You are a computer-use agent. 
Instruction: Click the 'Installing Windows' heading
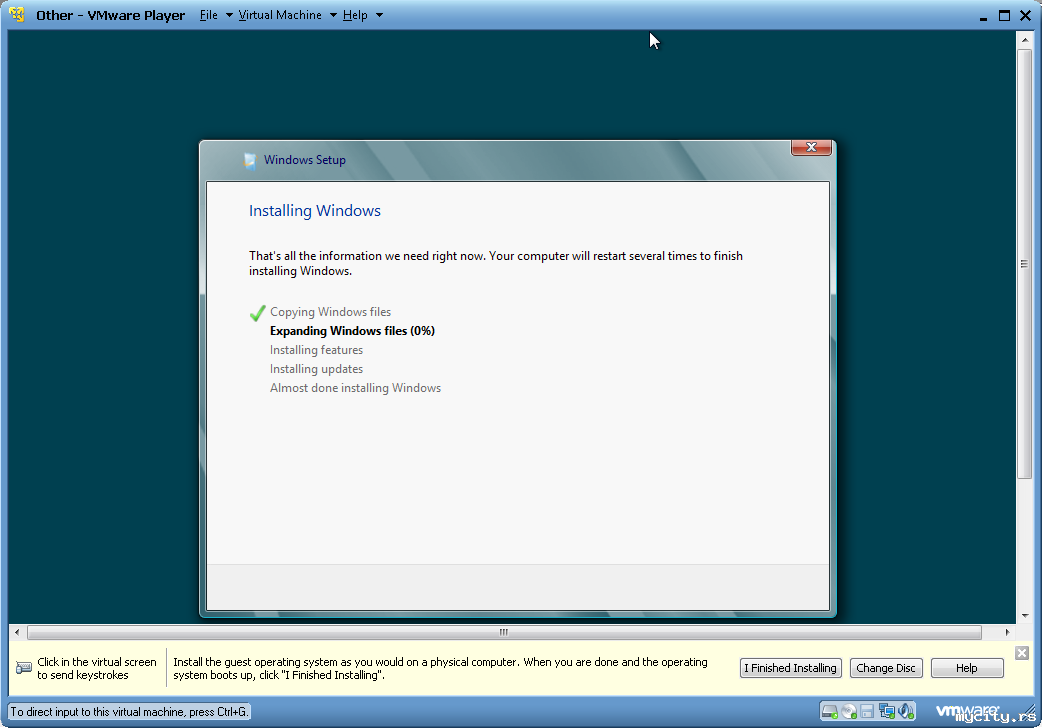[315, 211]
